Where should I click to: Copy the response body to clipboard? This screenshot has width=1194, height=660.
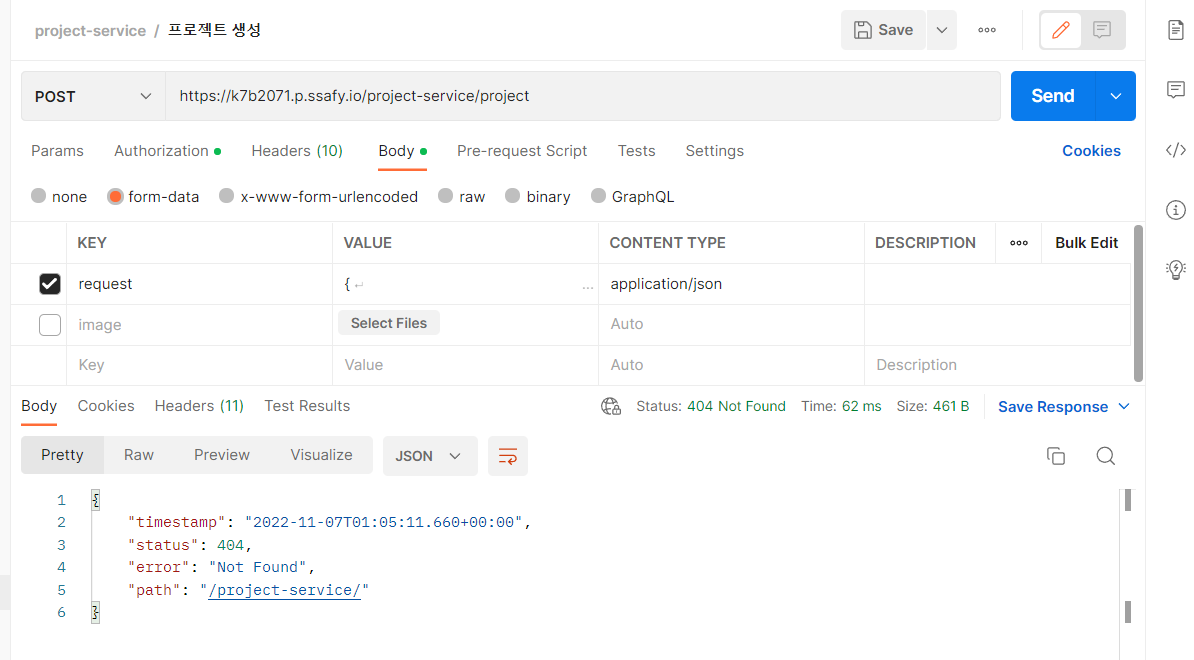(1055, 456)
